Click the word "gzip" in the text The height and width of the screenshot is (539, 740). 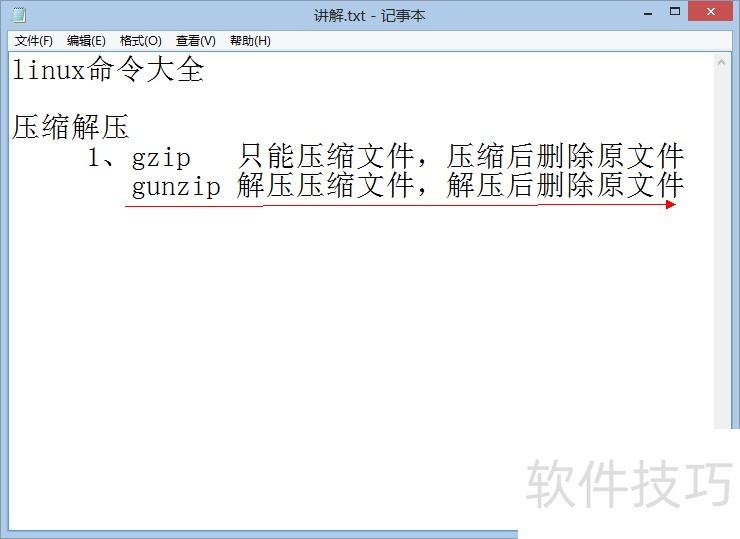[161, 158]
